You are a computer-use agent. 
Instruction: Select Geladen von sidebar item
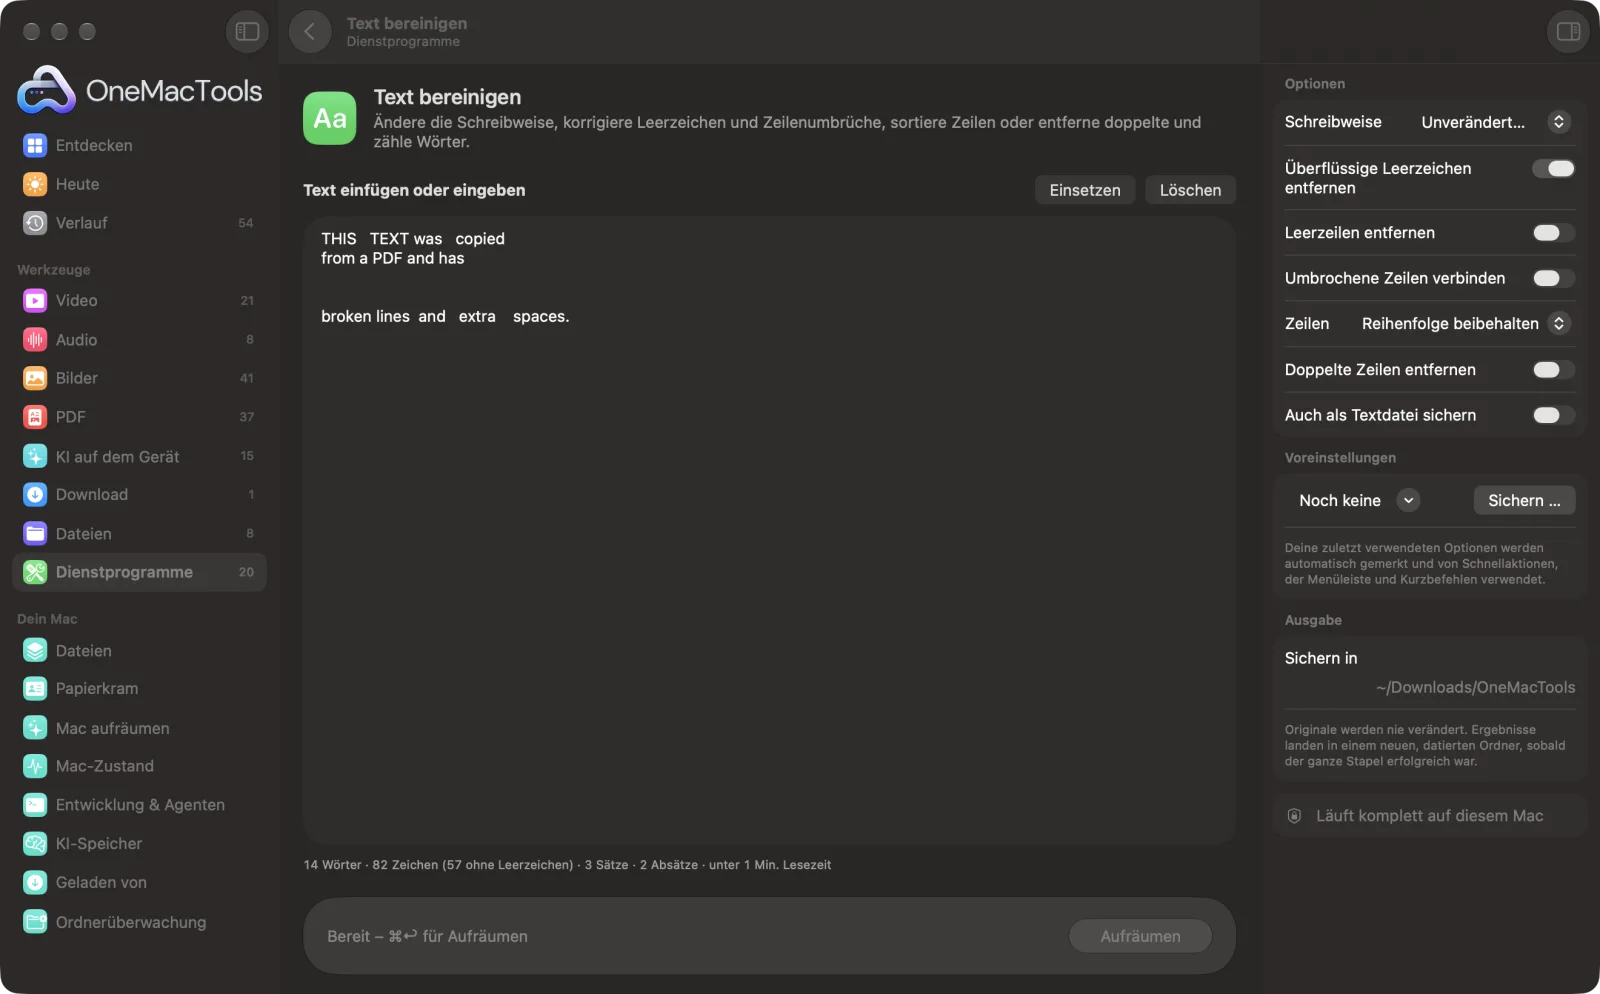(139, 883)
